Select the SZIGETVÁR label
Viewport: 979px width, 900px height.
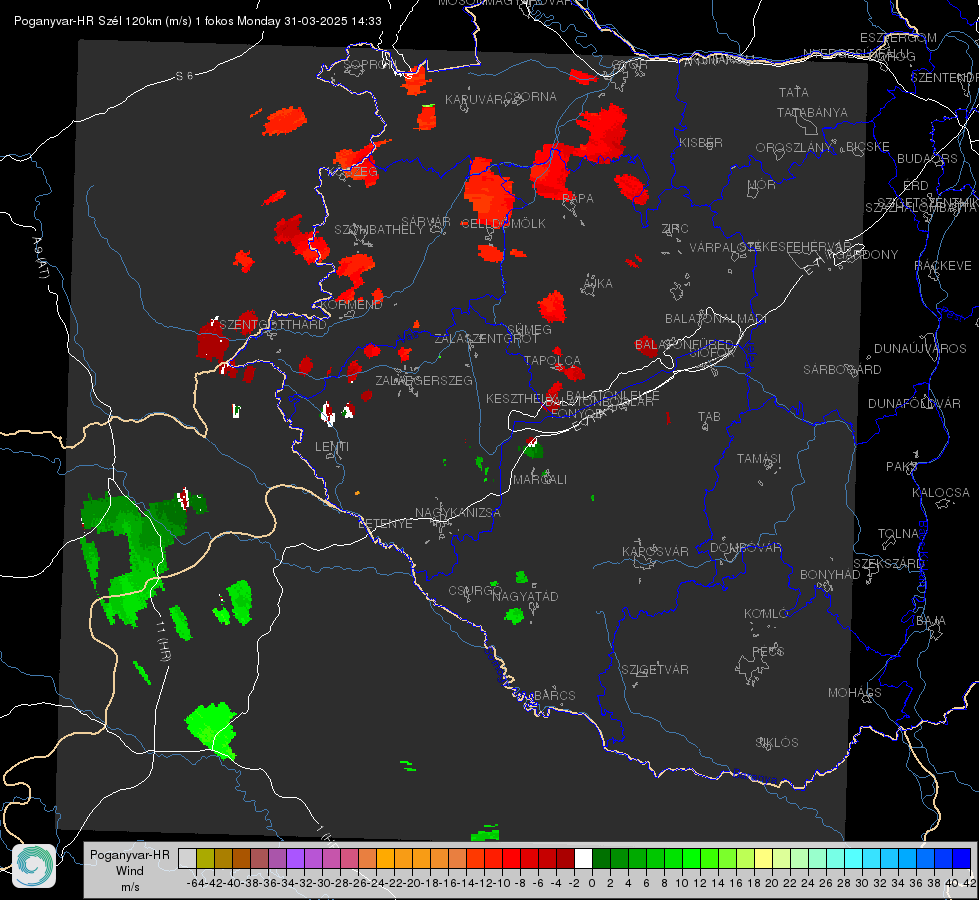(655, 670)
